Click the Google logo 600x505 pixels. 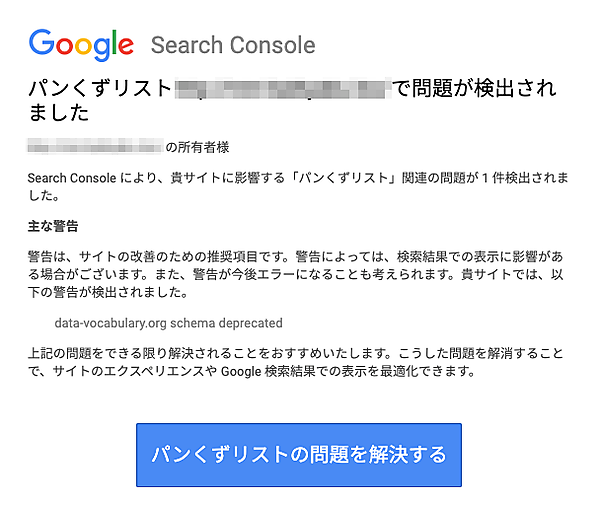pos(81,44)
